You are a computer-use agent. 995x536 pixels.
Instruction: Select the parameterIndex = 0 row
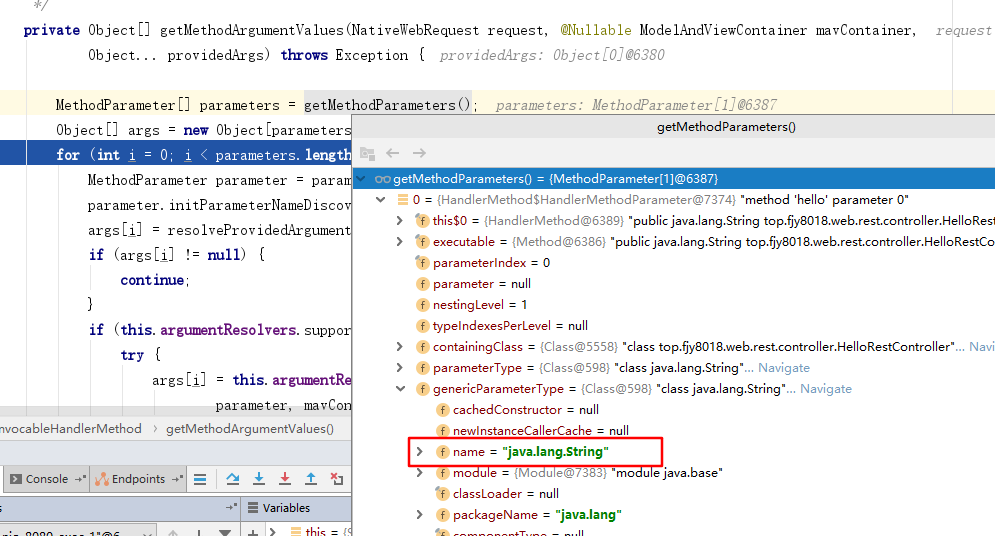tap(491, 263)
